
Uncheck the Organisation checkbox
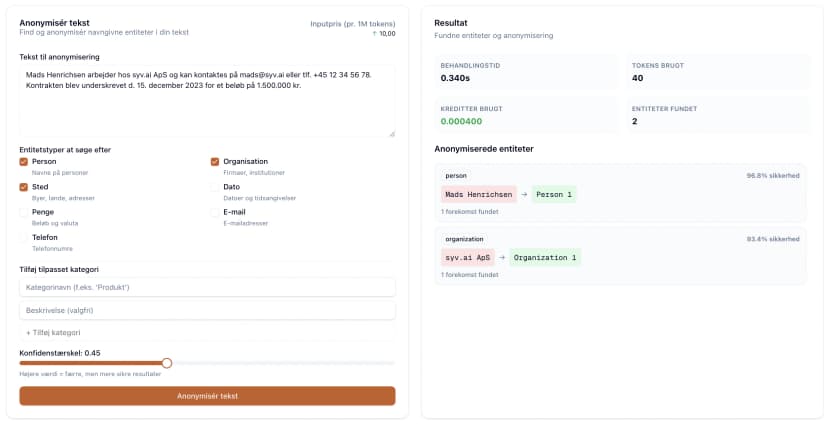click(215, 161)
